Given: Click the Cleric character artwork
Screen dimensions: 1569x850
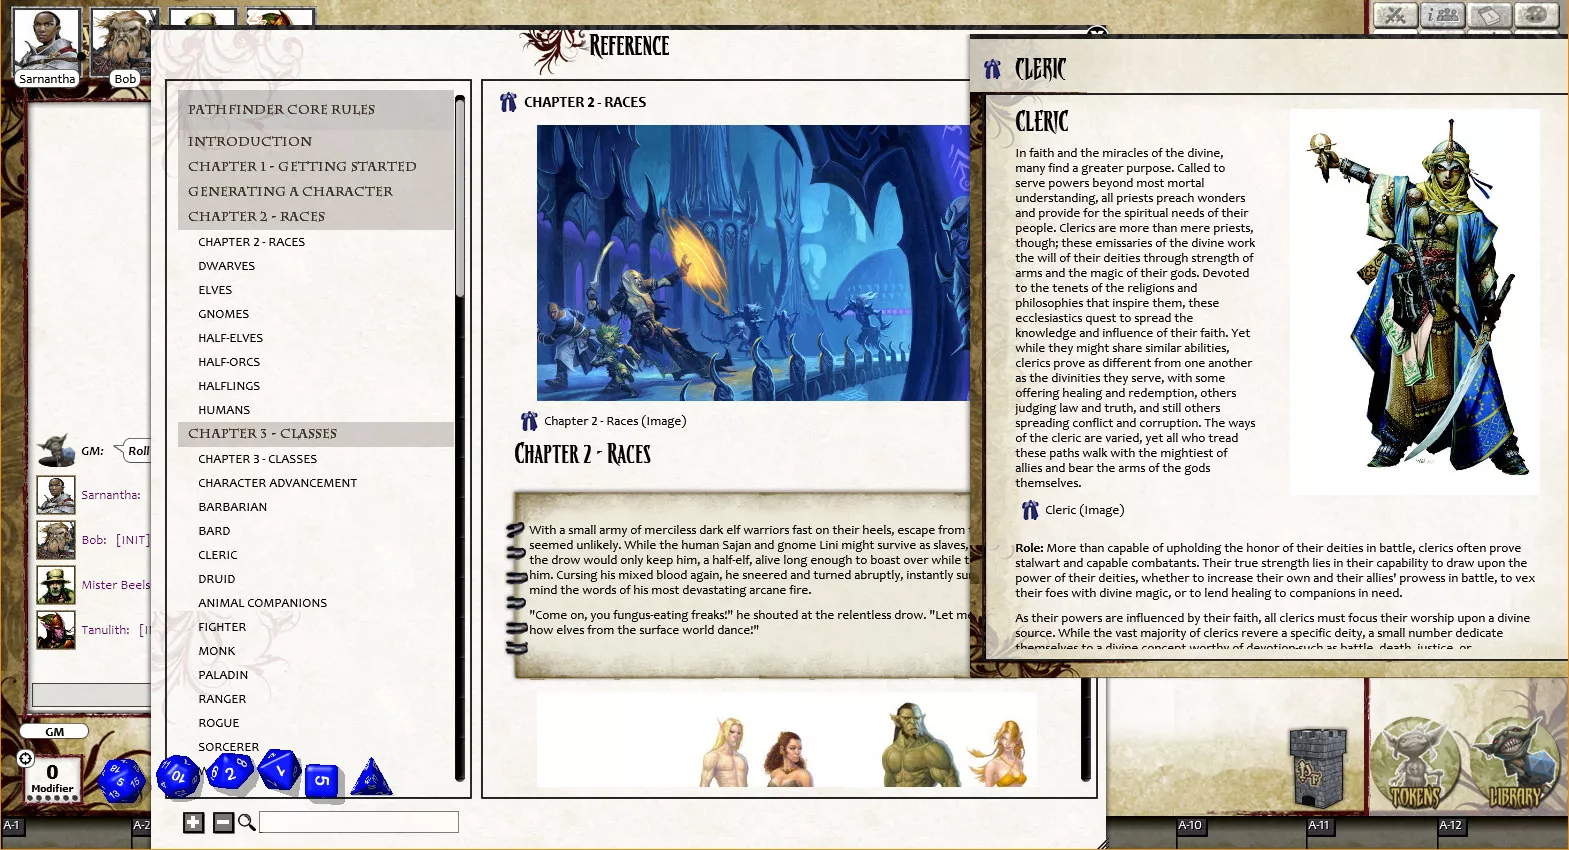Looking at the screenshot, I should point(1414,302).
